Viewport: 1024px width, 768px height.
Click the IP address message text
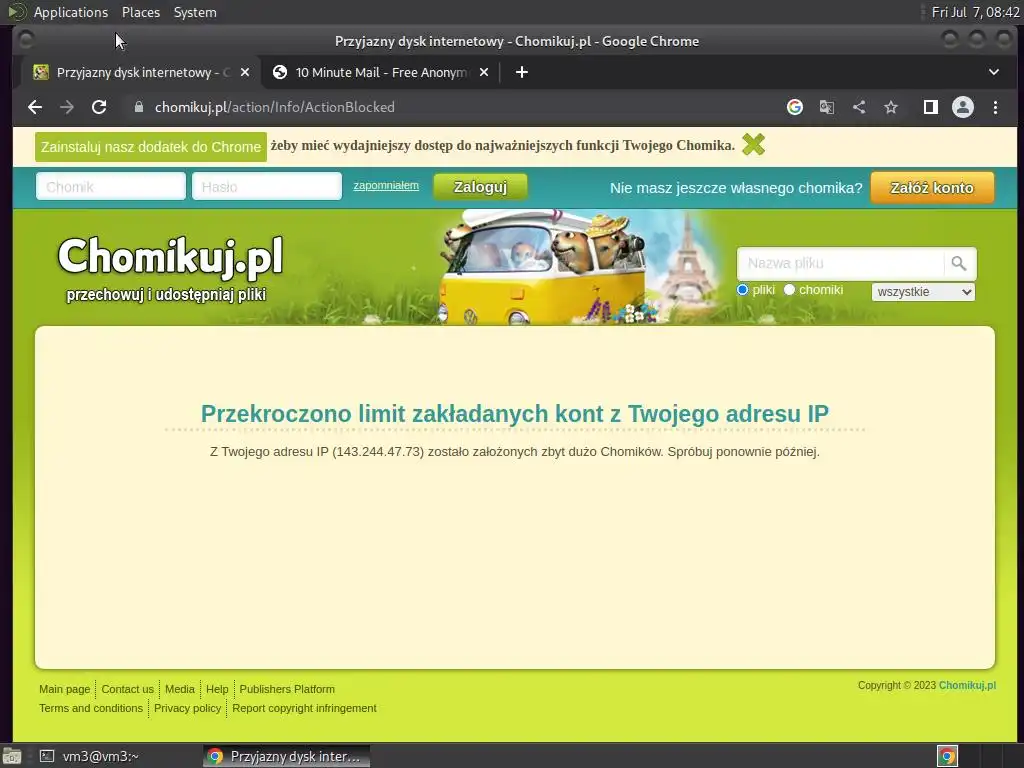click(x=515, y=451)
